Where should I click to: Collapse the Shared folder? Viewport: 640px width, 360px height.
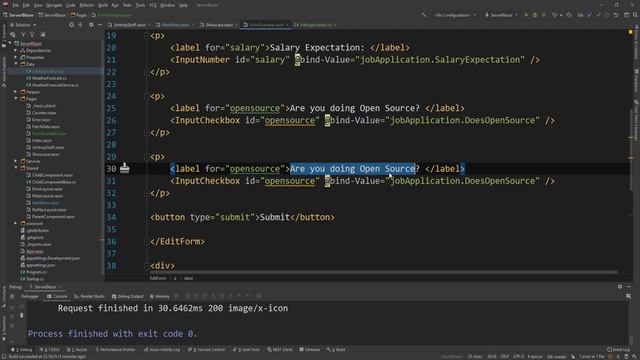tap(16, 168)
